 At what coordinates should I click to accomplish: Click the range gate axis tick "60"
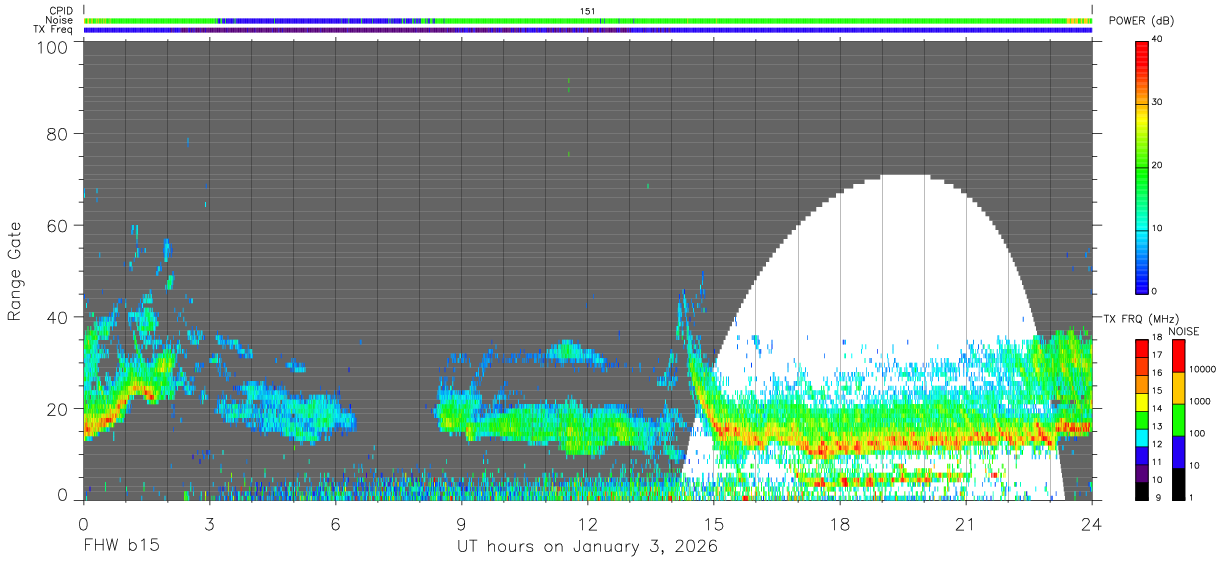58,225
